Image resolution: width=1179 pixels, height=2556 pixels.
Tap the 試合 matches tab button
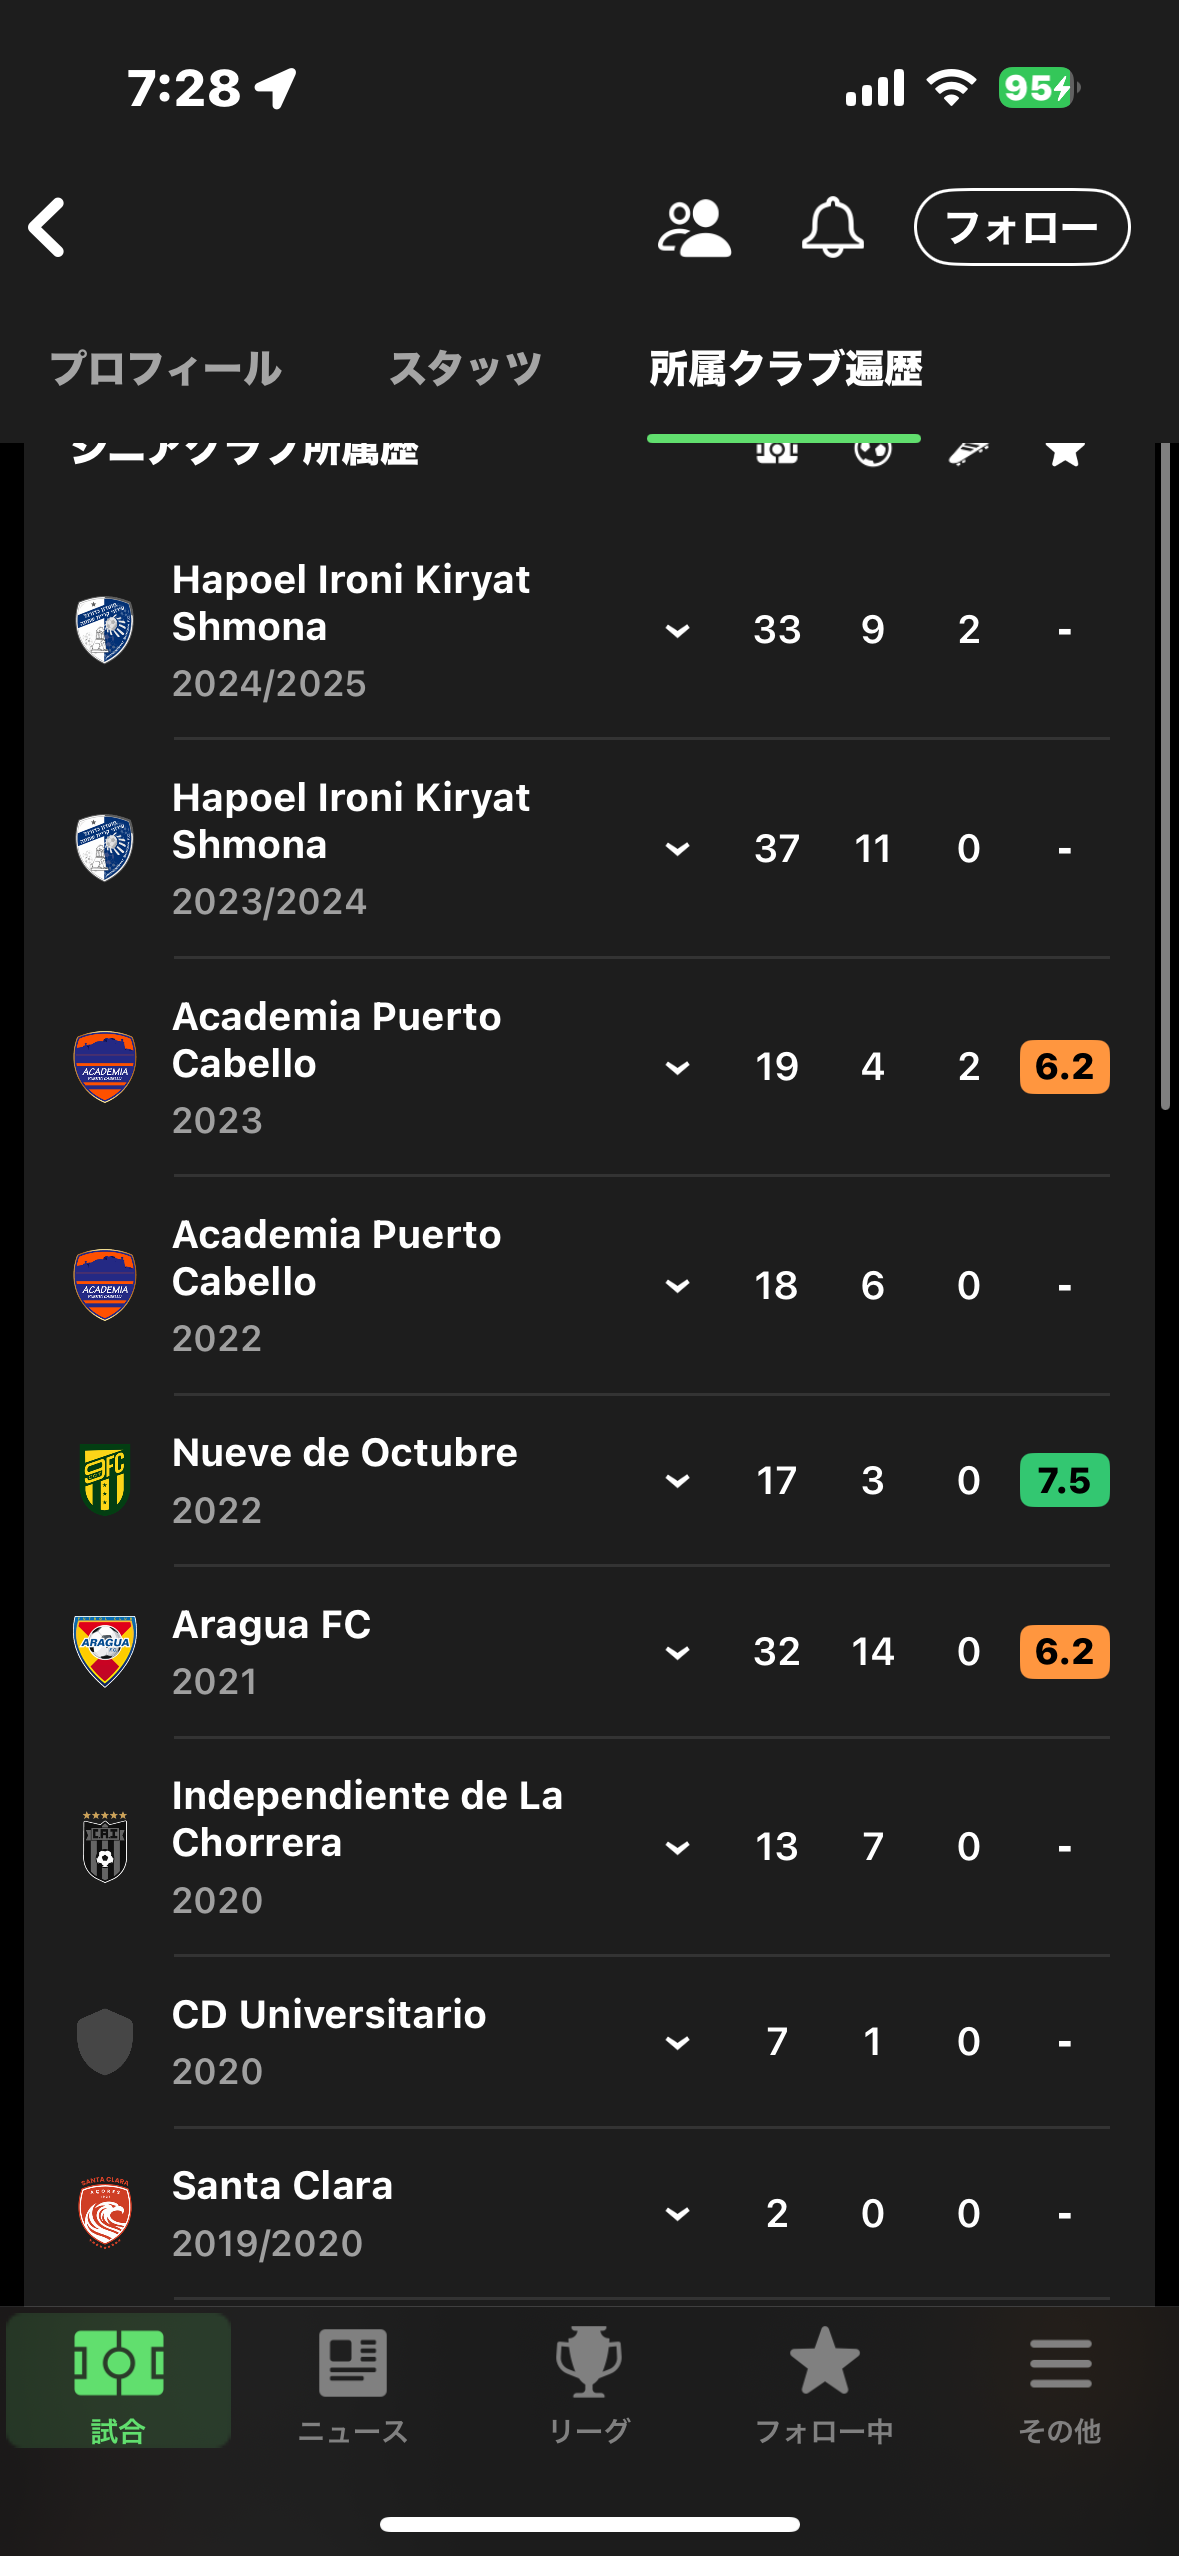click(x=118, y=2381)
